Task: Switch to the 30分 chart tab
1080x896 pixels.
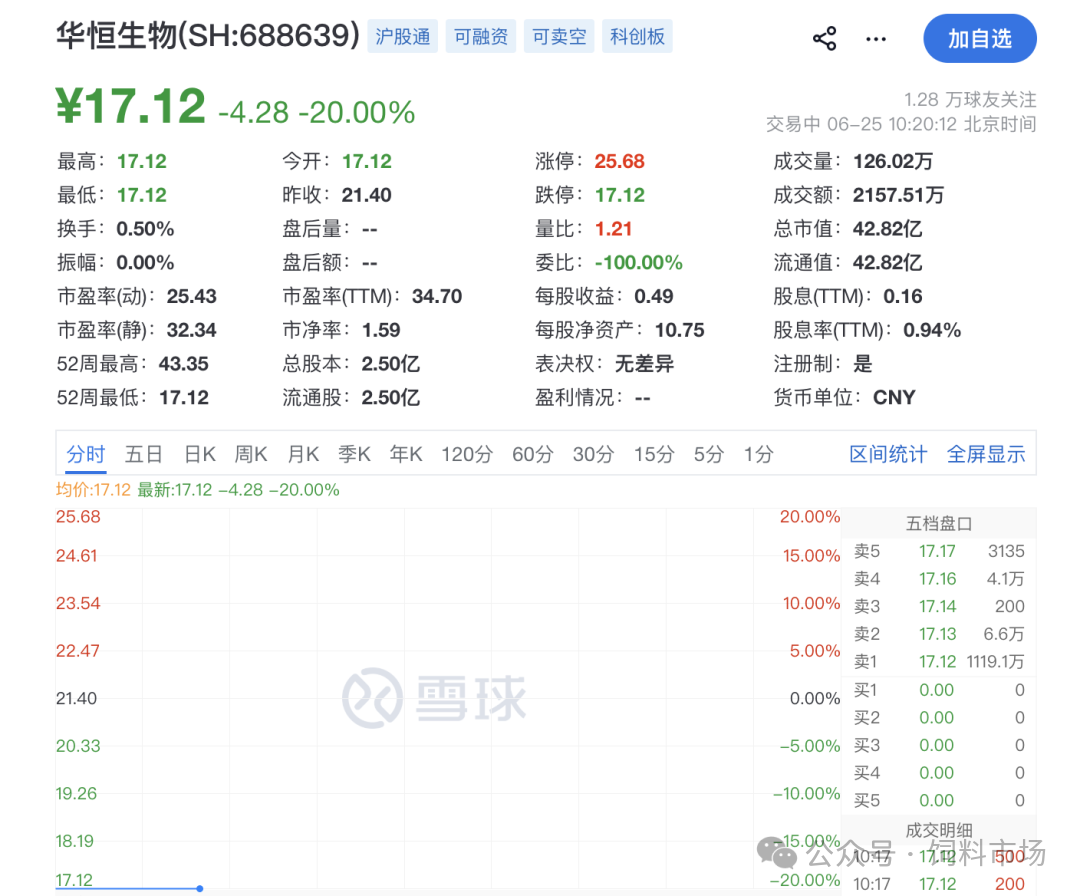Action: [593, 455]
